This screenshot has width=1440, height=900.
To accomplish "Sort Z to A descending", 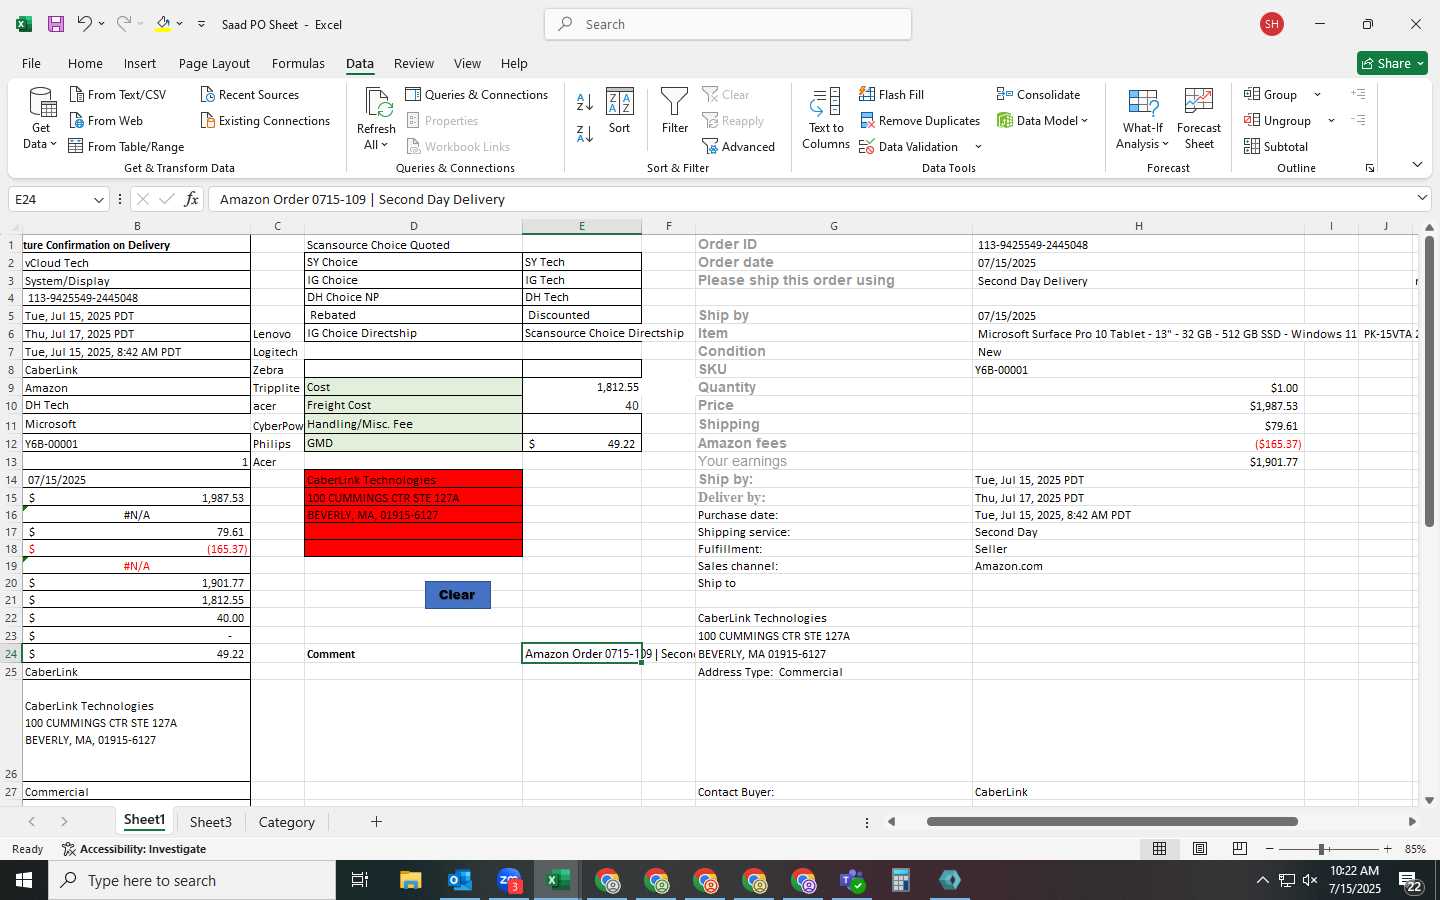I will coord(585,133).
